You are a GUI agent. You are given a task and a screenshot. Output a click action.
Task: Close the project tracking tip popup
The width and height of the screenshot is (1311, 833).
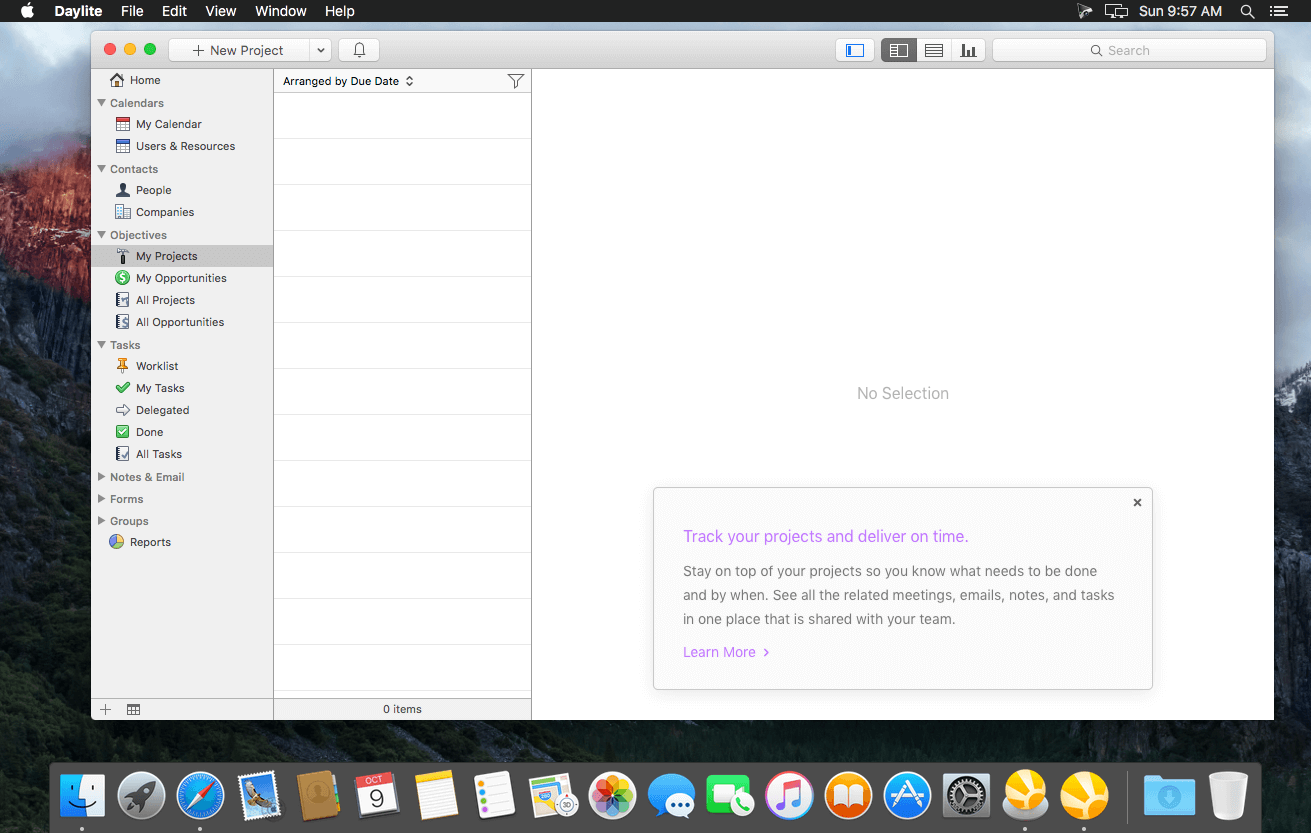(1137, 503)
